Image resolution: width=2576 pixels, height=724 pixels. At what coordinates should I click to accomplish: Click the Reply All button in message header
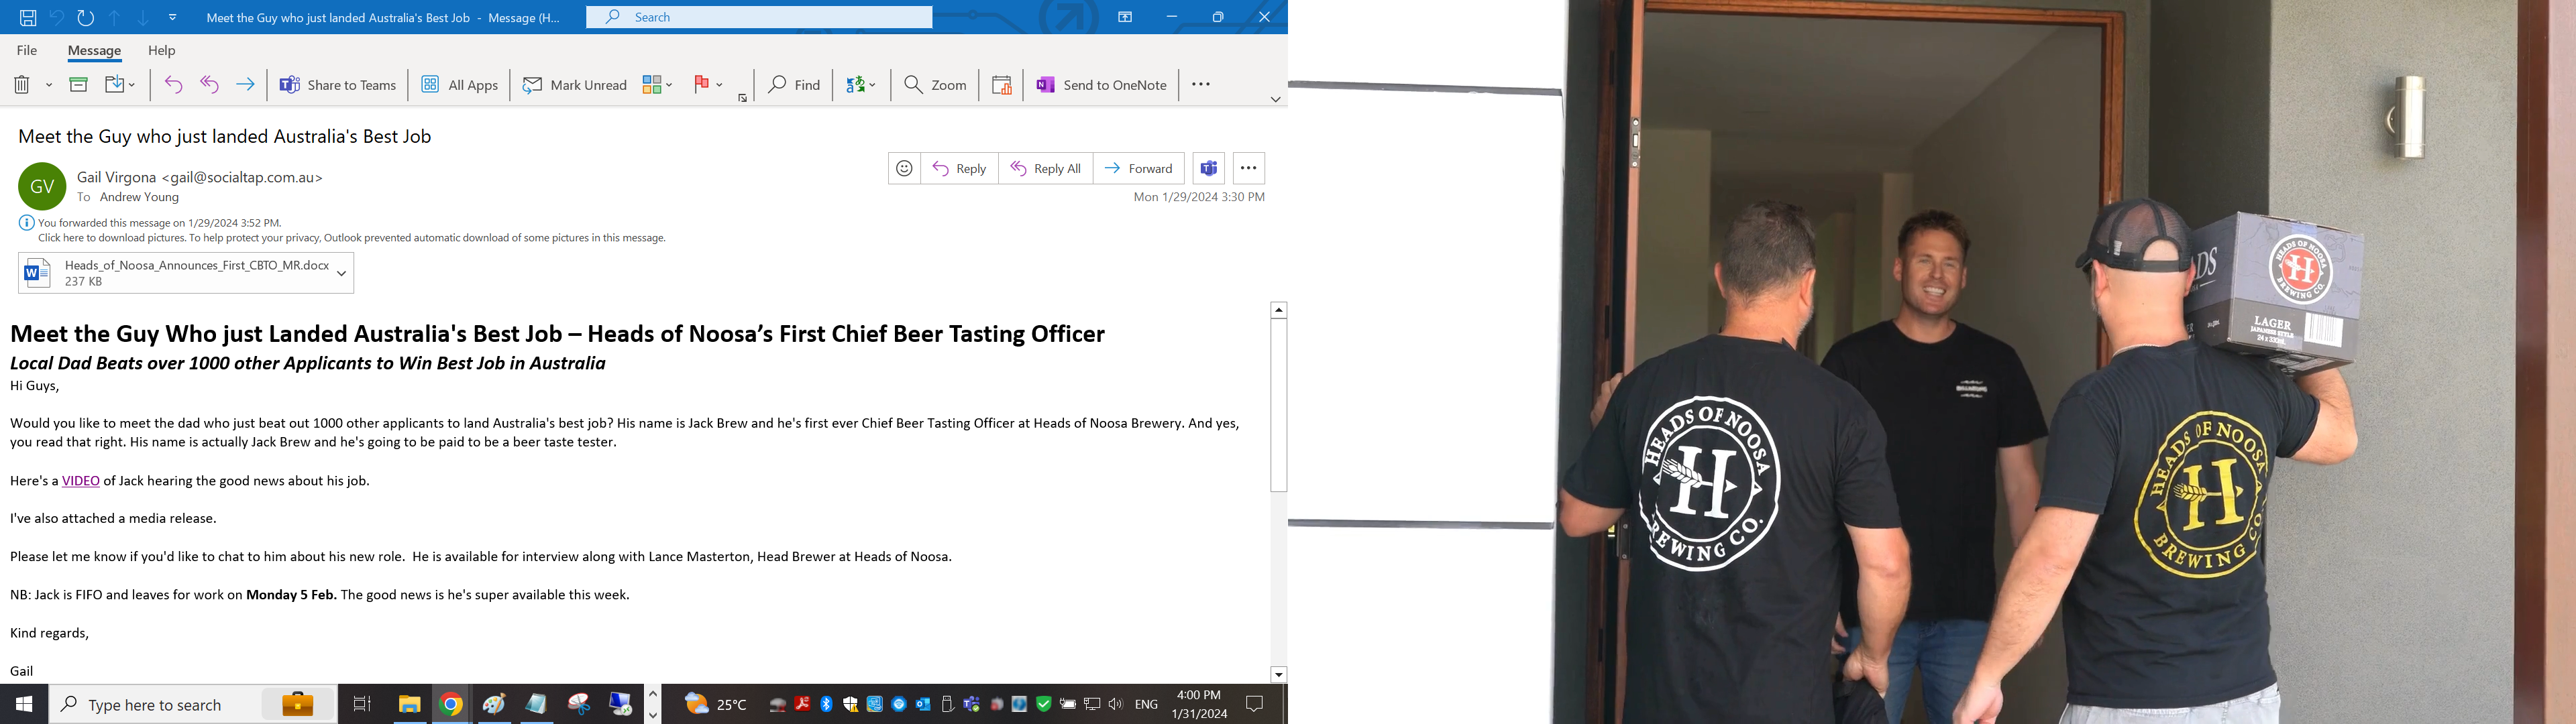coord(1045,168)
